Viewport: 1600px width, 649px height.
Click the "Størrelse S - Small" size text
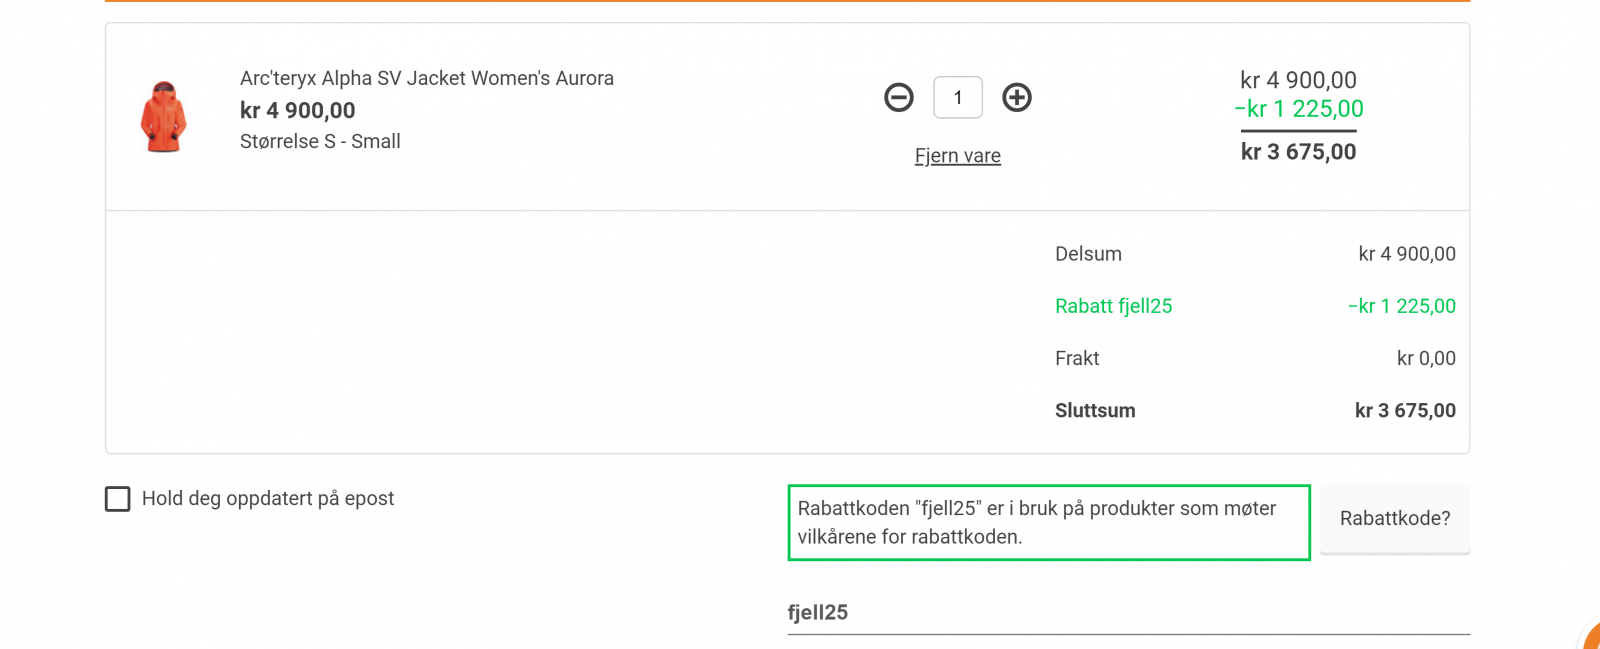click(x=320, y=142)
